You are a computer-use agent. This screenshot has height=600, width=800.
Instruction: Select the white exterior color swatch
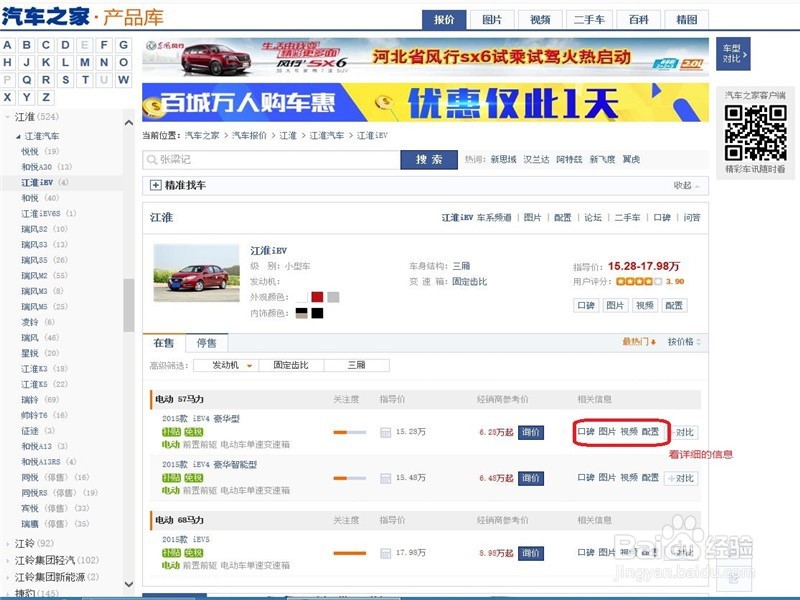tap(302, 297)
